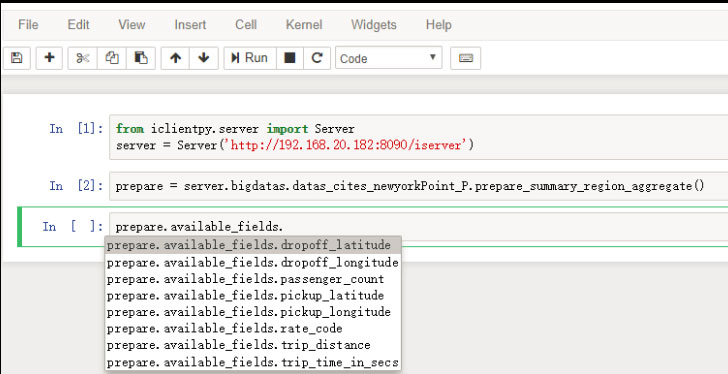The height and width of the screenshot is (374, 728).
Task: Select the dropoff_longitude autocomplete suggestion
Action: (x=253, y=262)
